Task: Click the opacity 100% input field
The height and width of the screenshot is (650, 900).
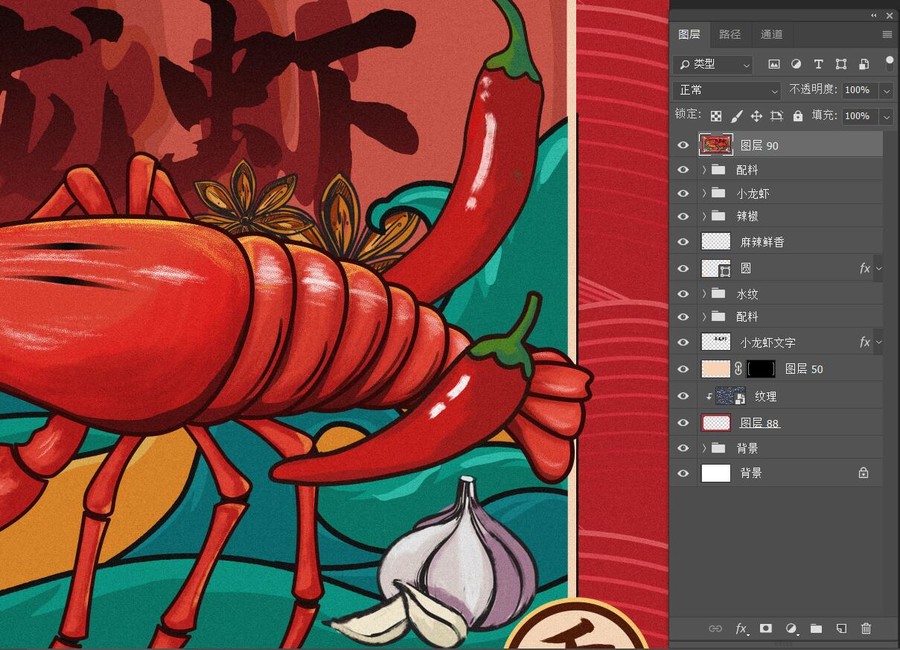Action: coord(859,90)
